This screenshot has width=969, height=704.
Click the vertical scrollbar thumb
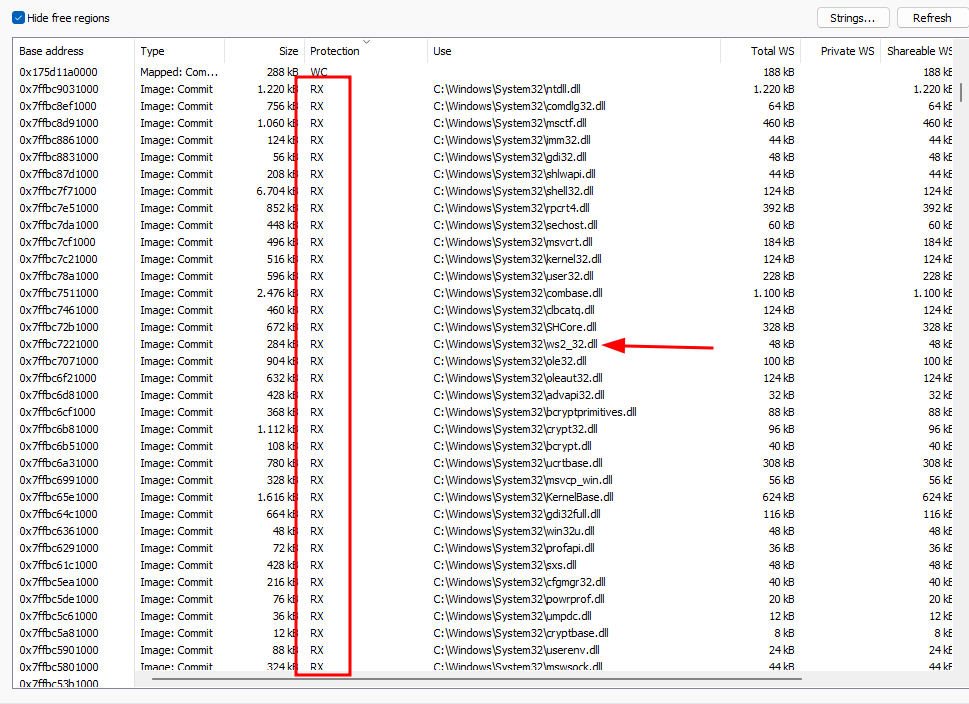click(962, 92)
